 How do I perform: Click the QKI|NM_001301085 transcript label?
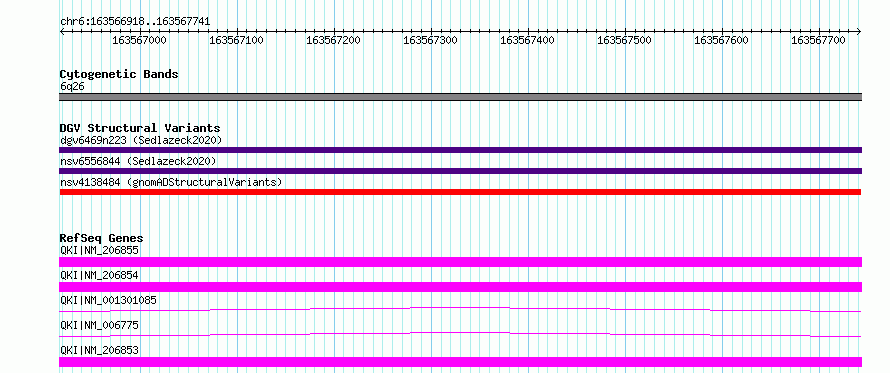[108, 300]
